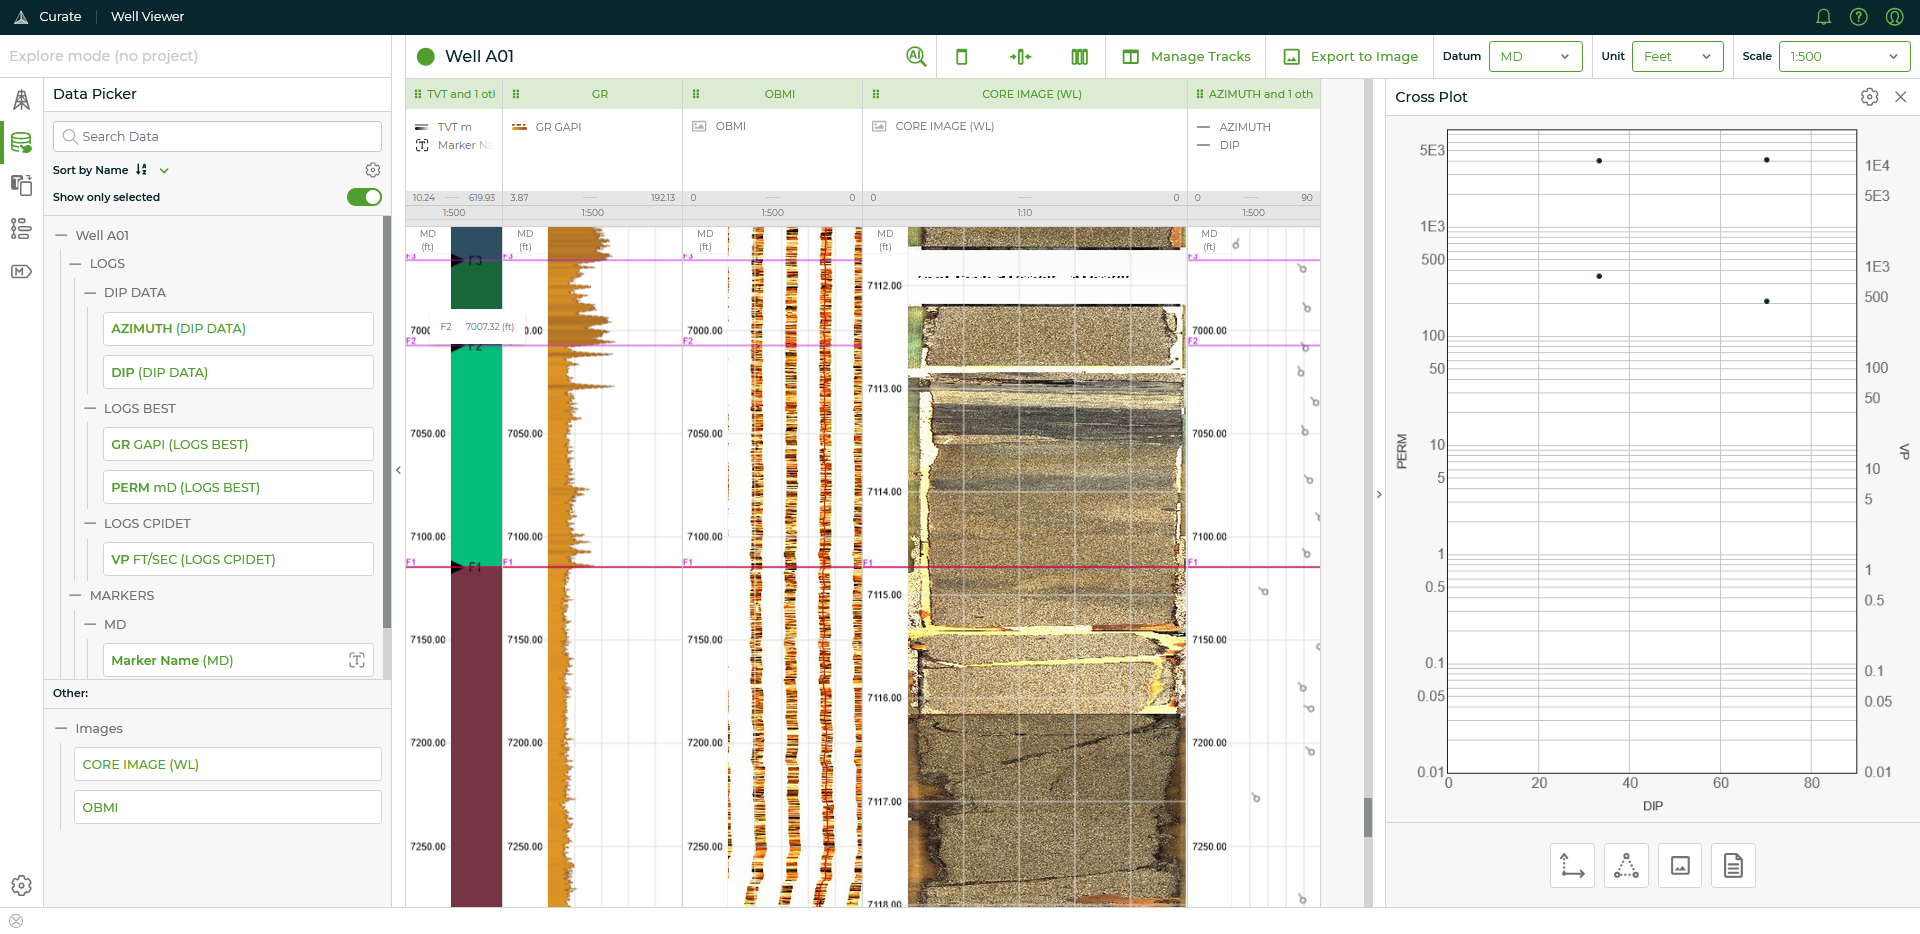
Task: Toggle AZIMUTH (DIP DATA) selection
Action: (238, 329)
